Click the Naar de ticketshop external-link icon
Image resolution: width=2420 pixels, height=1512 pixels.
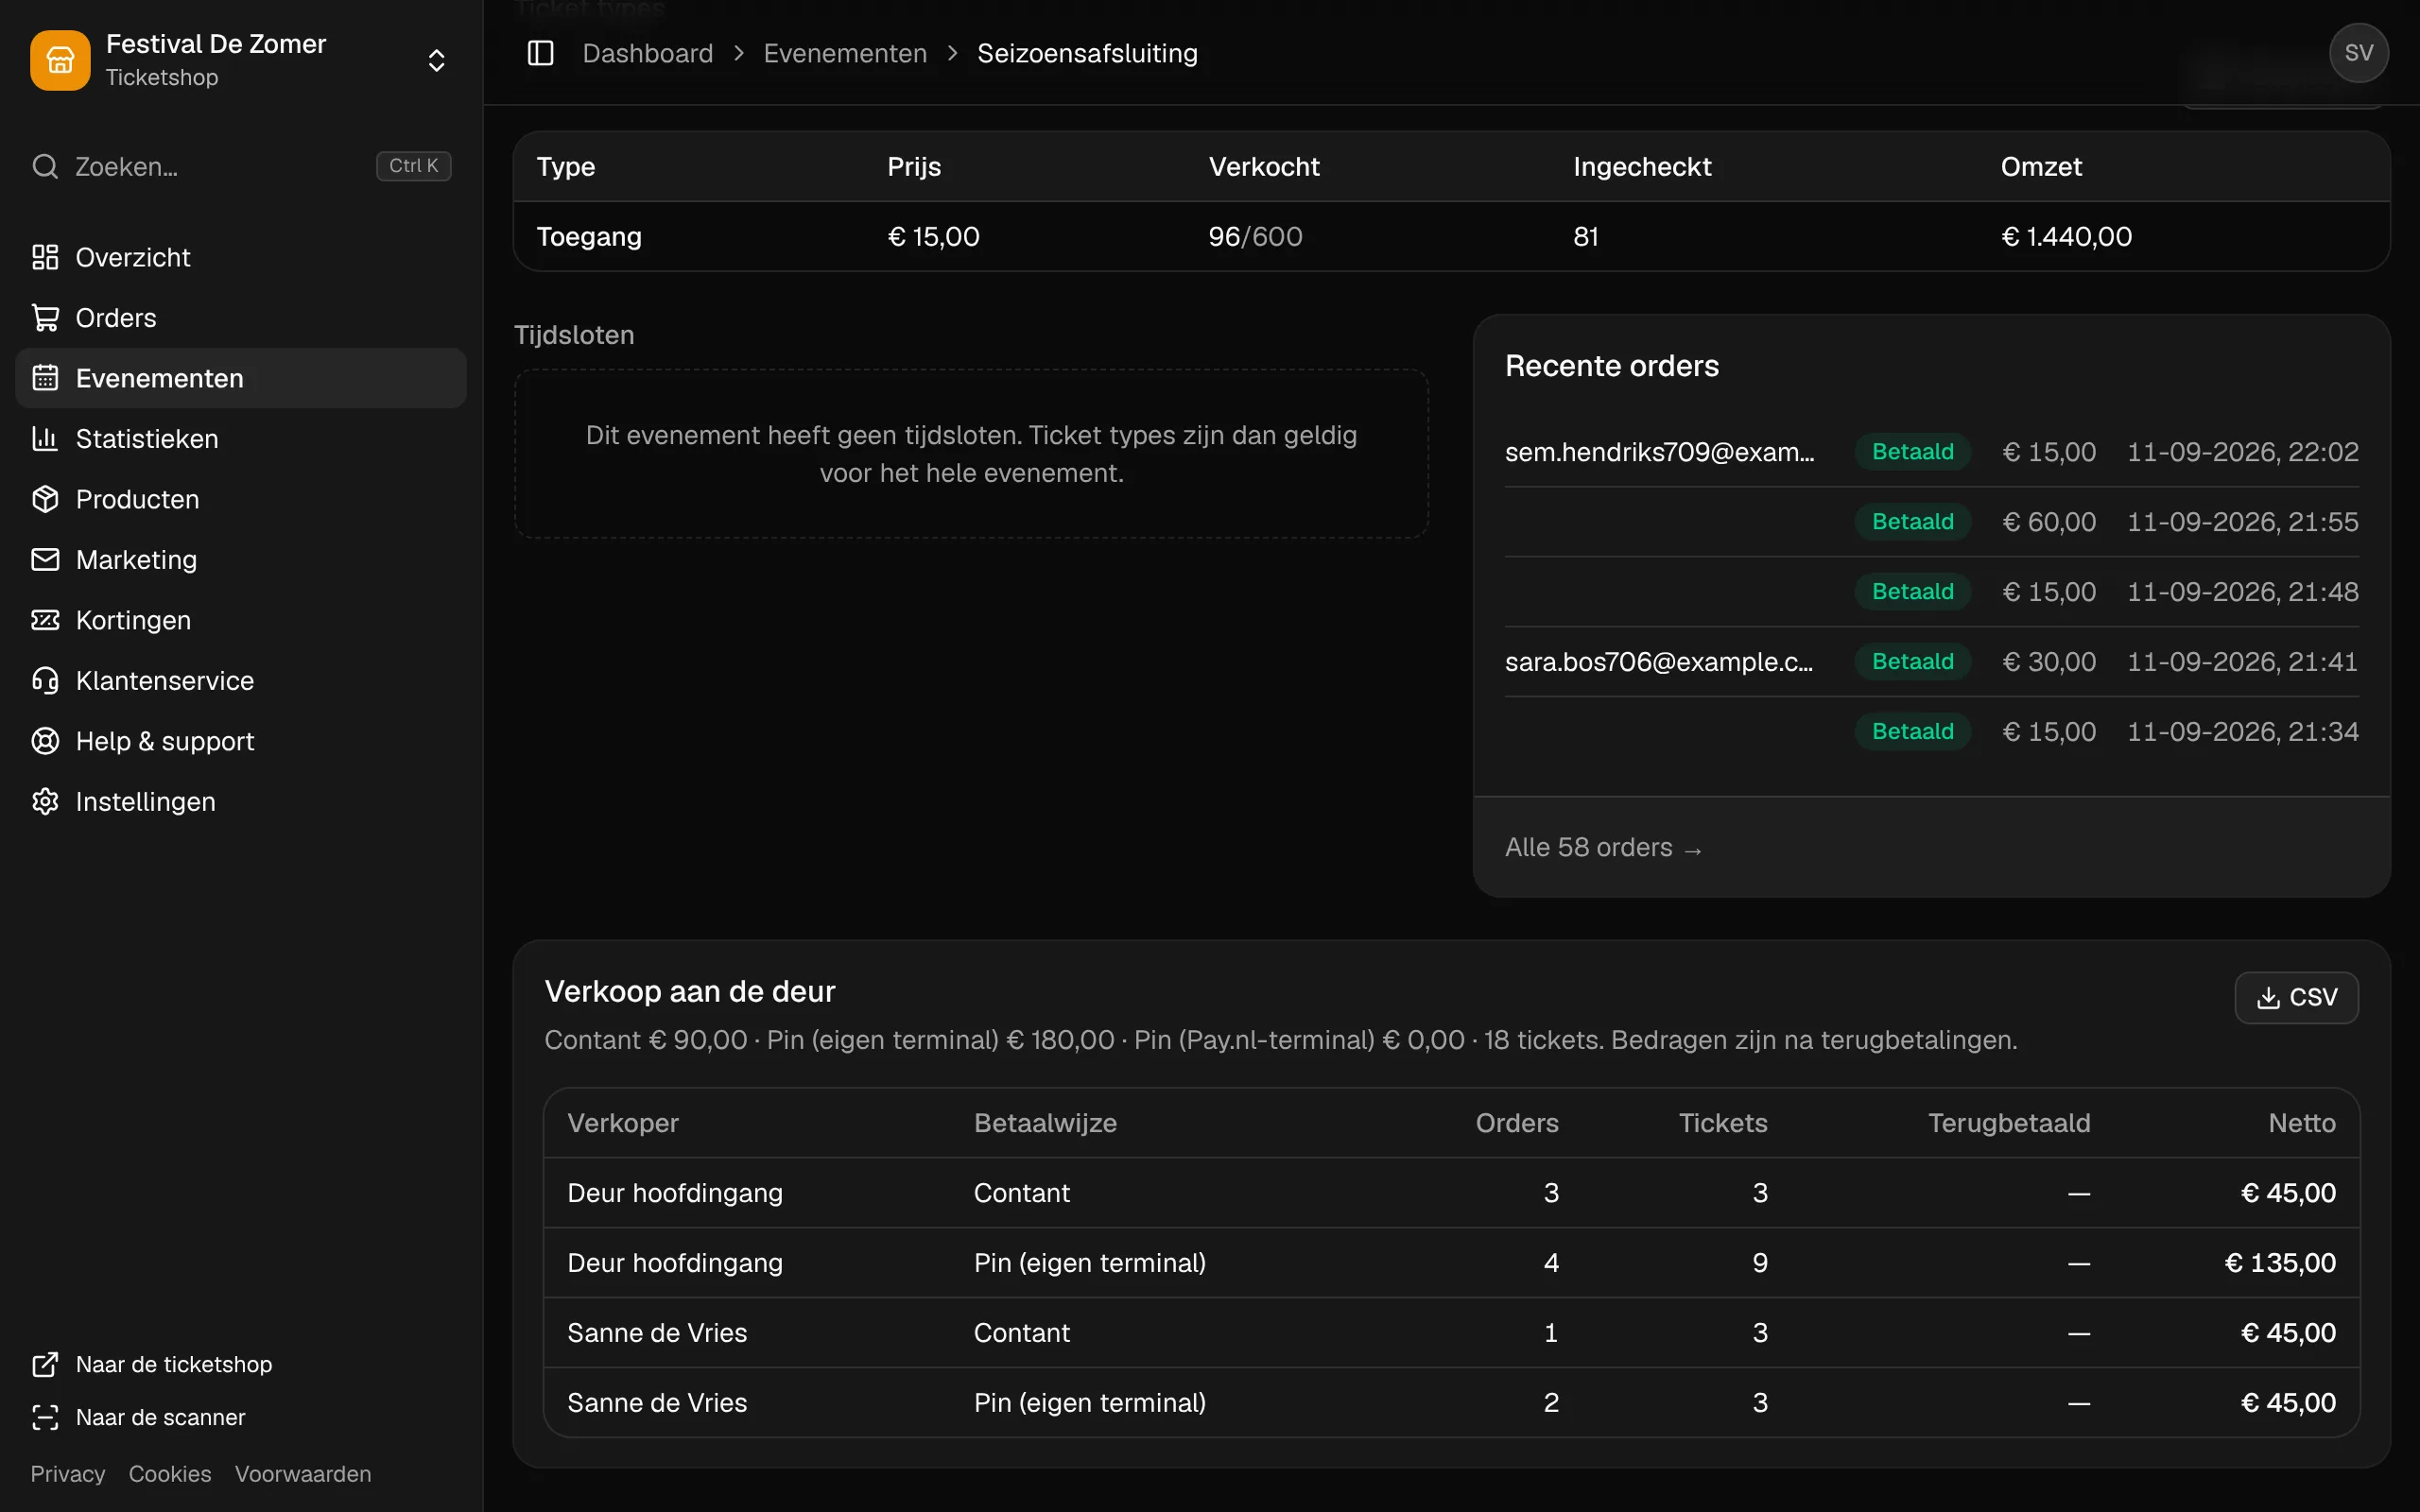(x=45, y=1364)
